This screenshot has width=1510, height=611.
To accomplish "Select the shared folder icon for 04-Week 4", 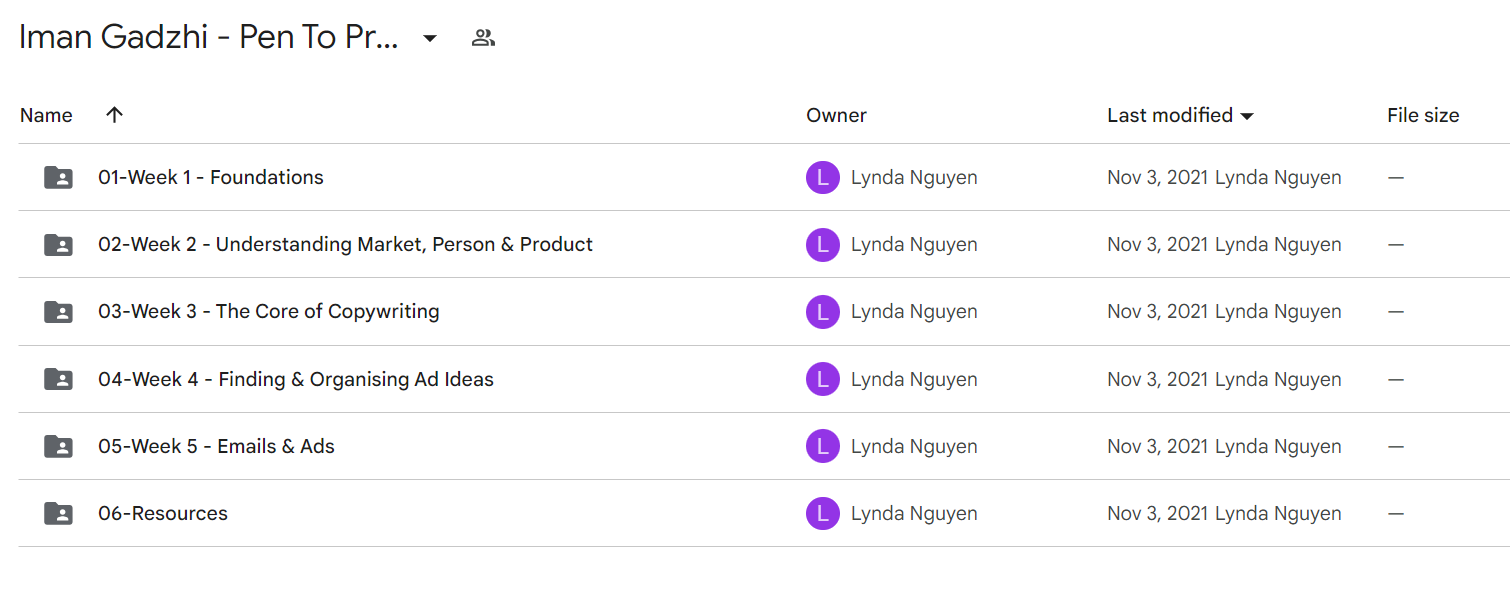I will 59,380.
